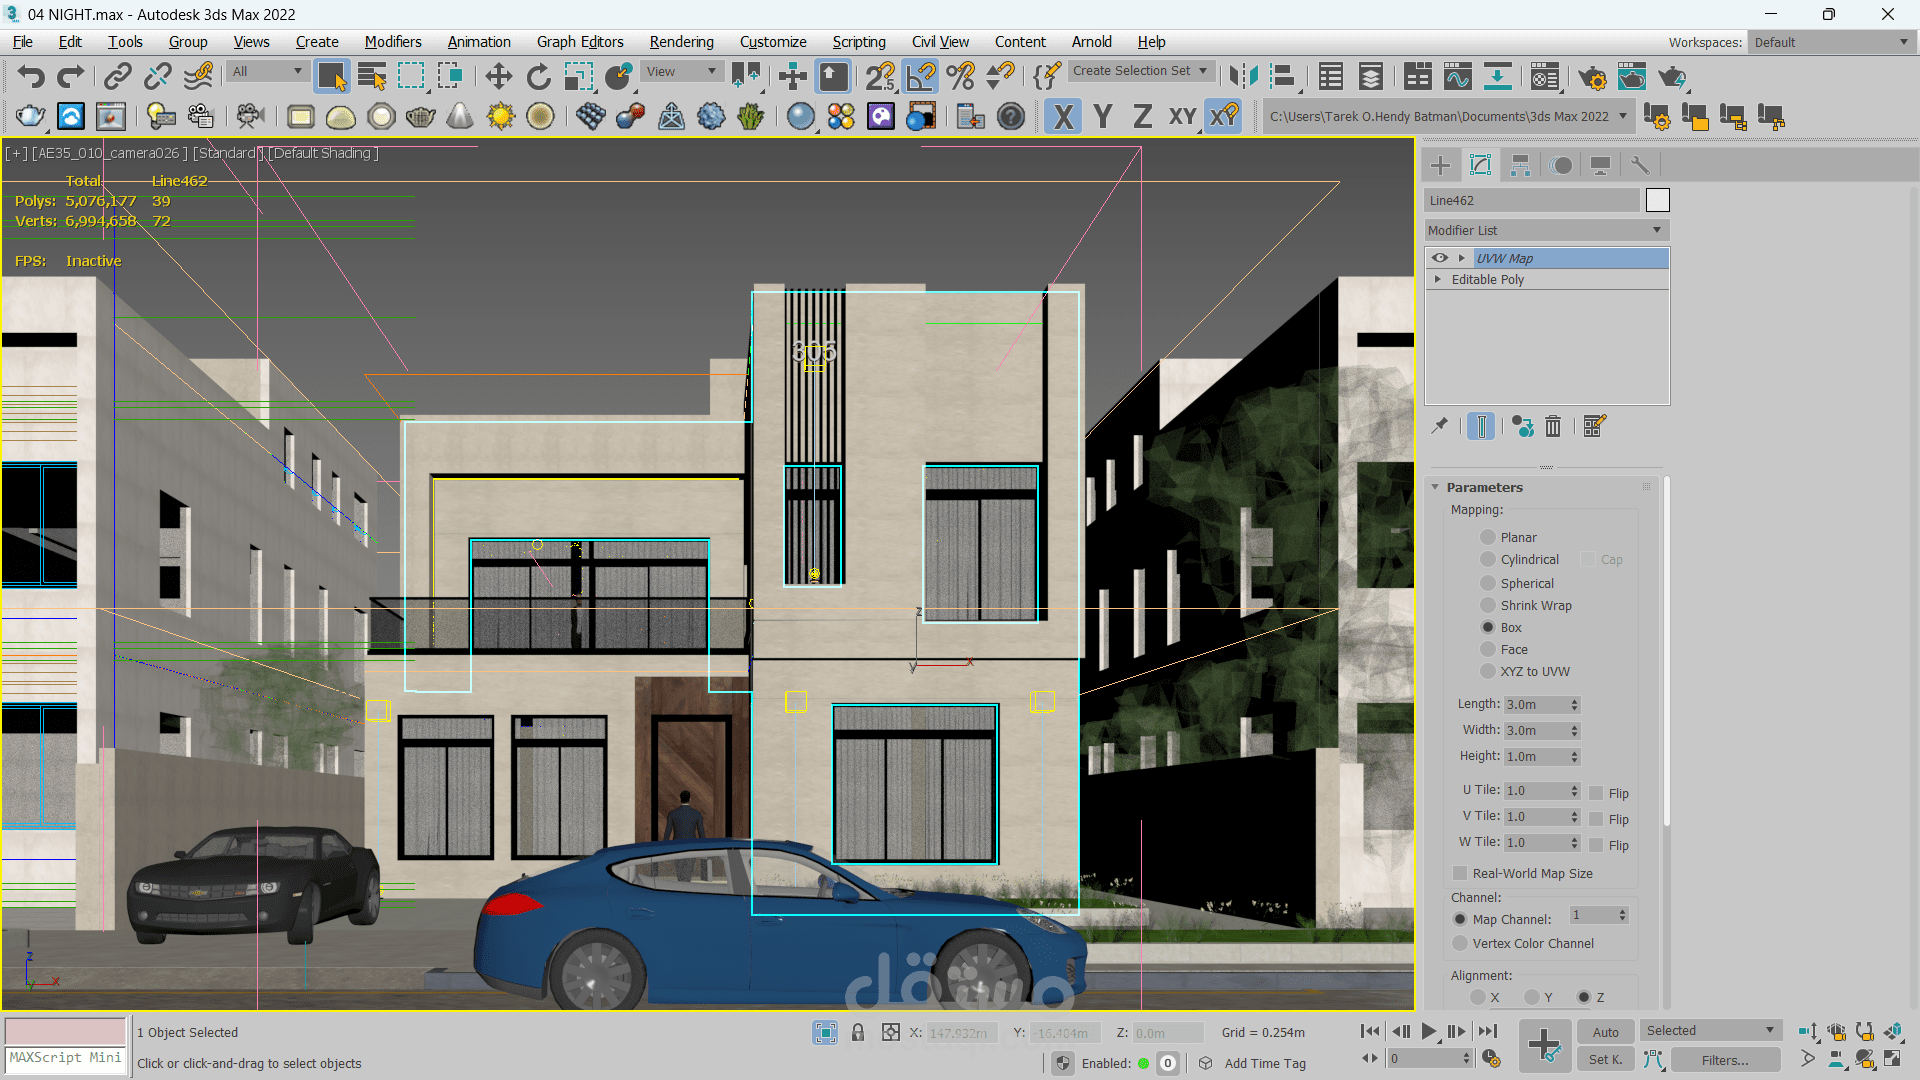Select the Move transform tool
This screenshot has height=1080, width=1920.
point(498,76)
